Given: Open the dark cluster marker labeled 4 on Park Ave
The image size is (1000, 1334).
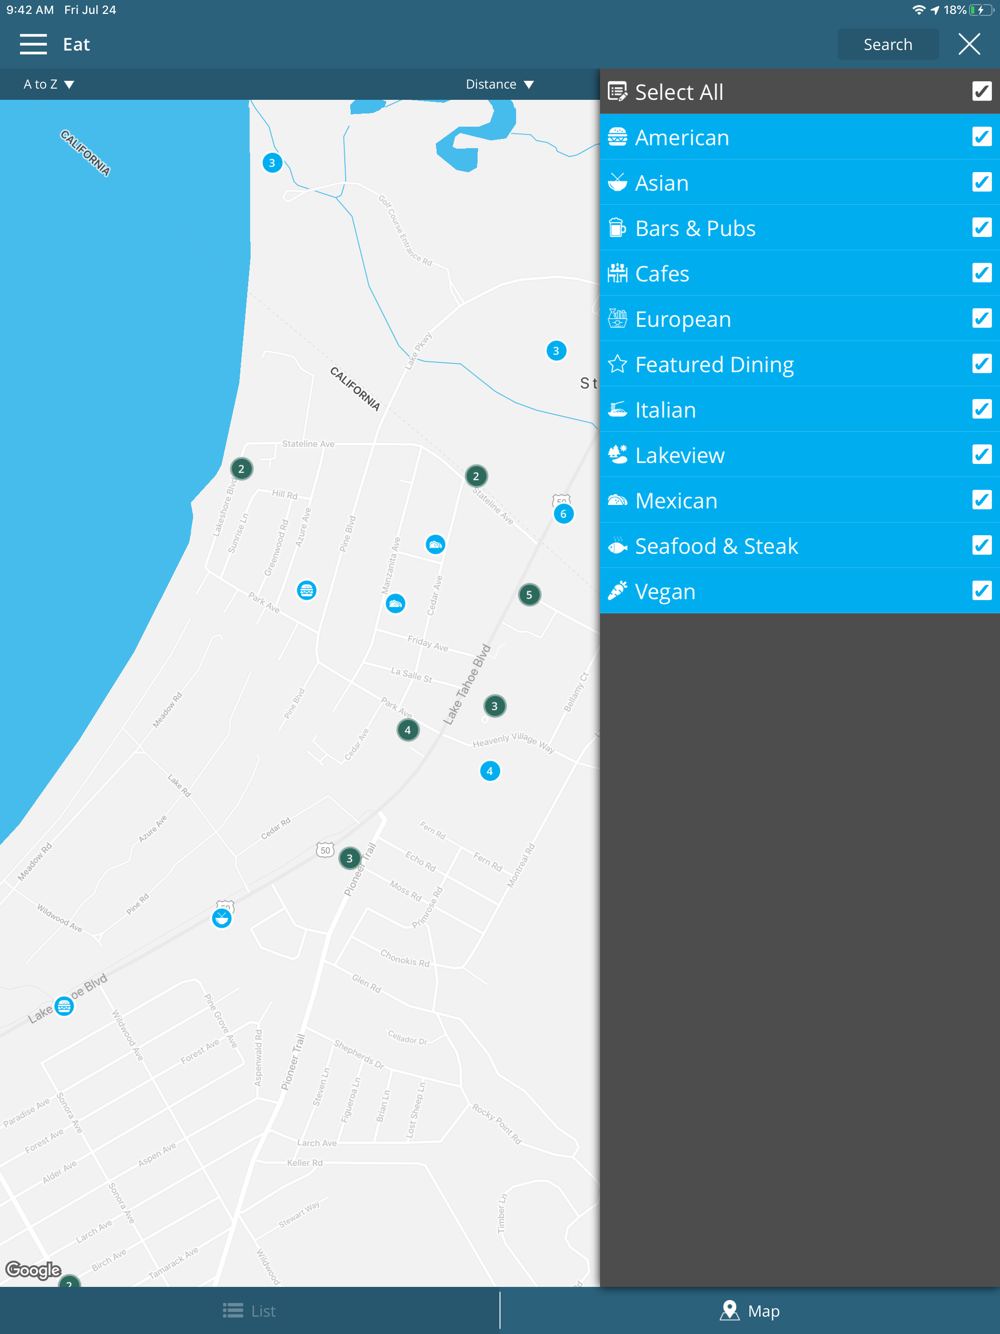Looking at the screenshot, I should pyautogui.click(x=408, y=730).
